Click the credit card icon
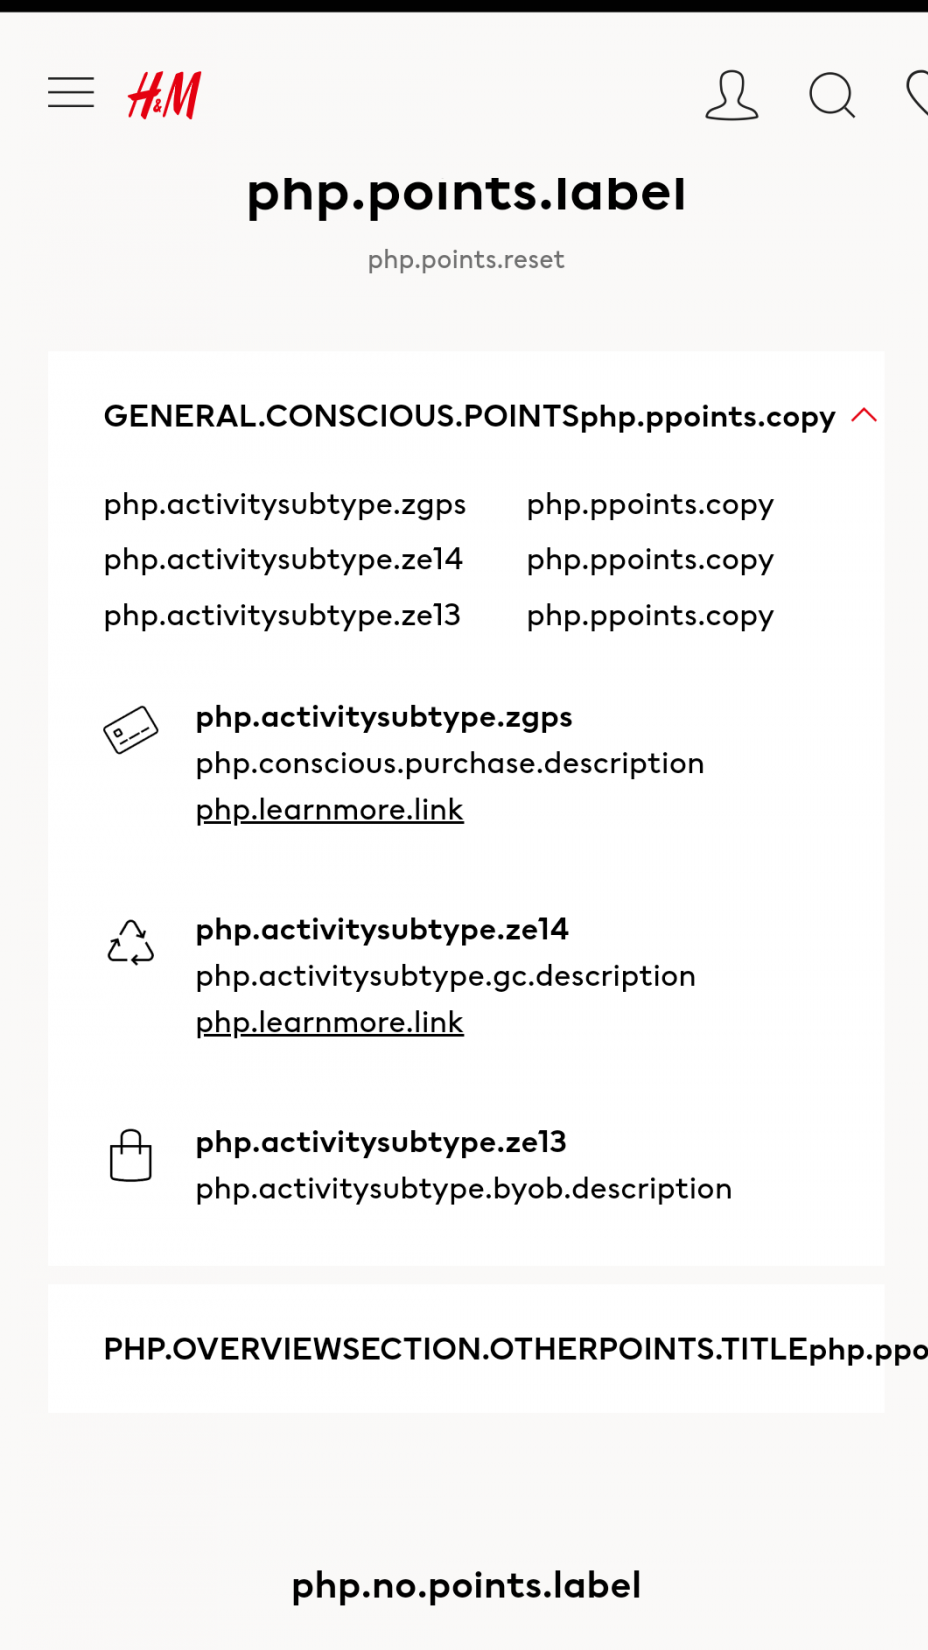The width and height of the screenshot is (928, 1650). [131, 730]
